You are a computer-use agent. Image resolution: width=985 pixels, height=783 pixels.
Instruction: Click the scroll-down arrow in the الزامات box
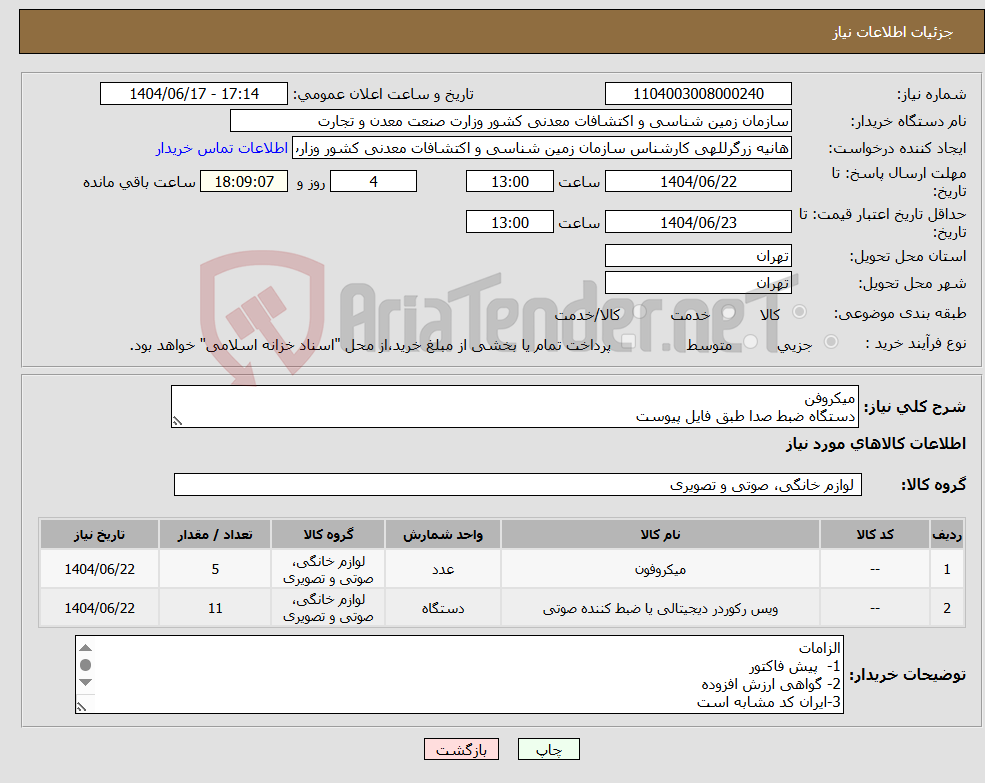(86, 683)
